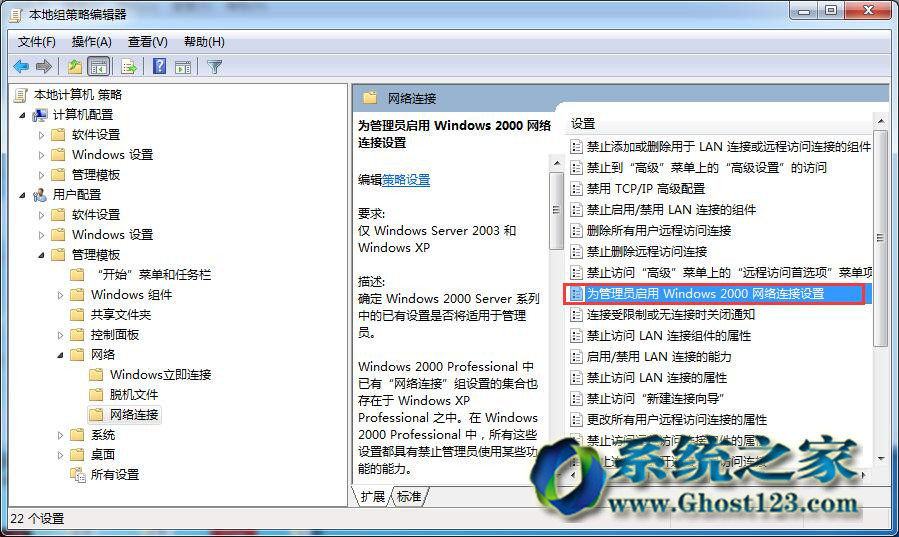Open the 策略设置 link
Image resolution: width=899 pixels, height=537 pixels.
406,180
